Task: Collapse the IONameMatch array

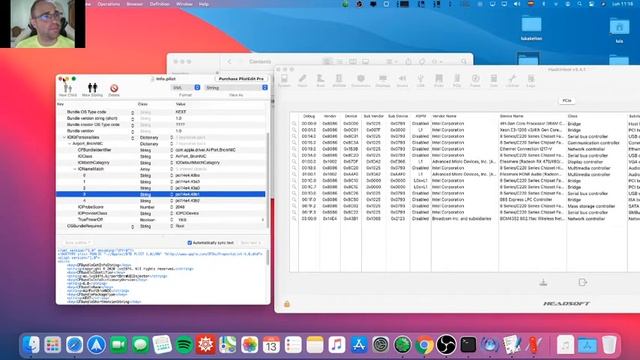Action: [75, 169]
